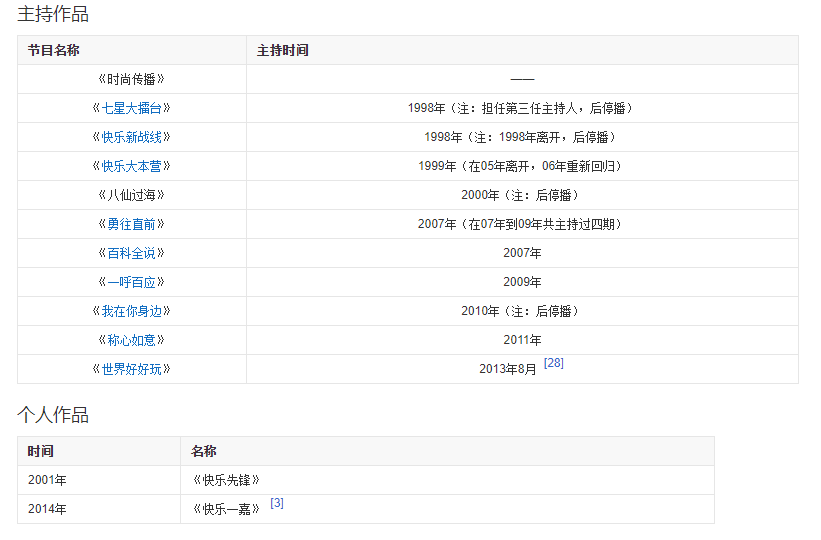Go to the 称心如意 link
Viewport: 821px width, 540px height.
[131, 340]
